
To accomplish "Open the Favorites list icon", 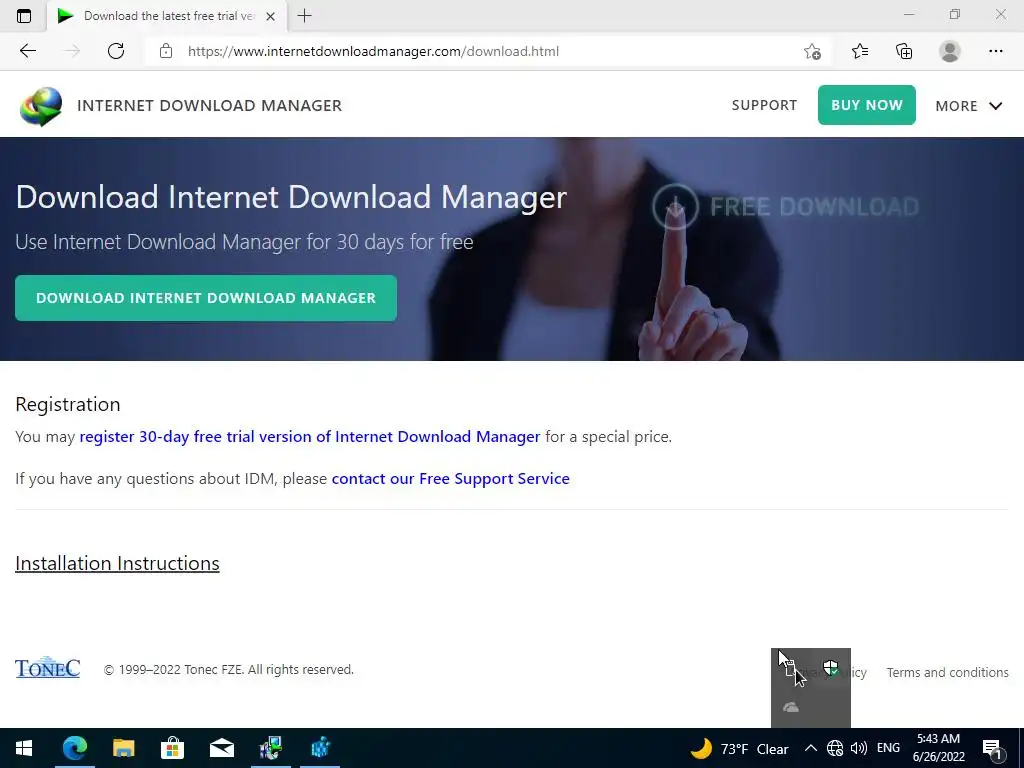I will click(860, 51).
